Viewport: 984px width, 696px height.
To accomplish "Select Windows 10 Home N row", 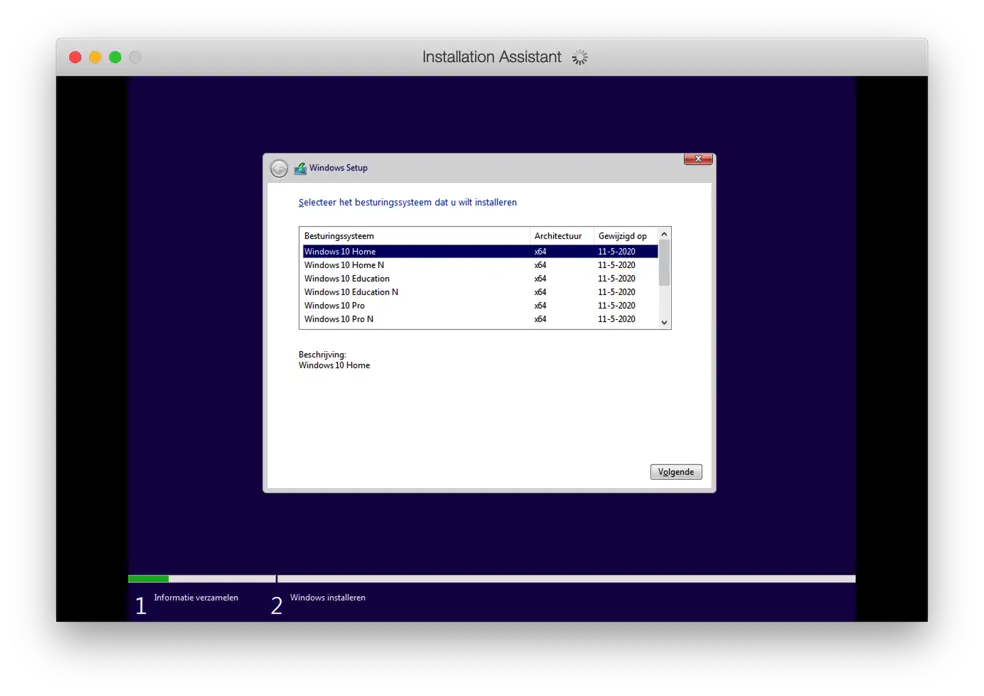I will (480, 265).
